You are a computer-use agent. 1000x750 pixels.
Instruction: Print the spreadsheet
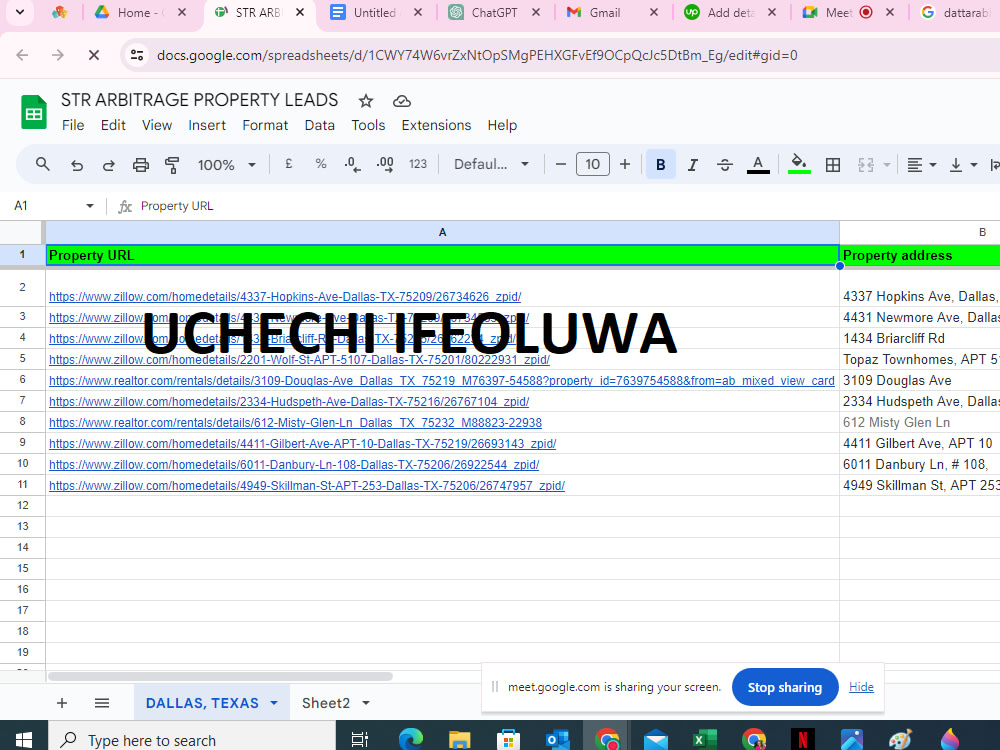pyautogui.click(x=140, y=165)
